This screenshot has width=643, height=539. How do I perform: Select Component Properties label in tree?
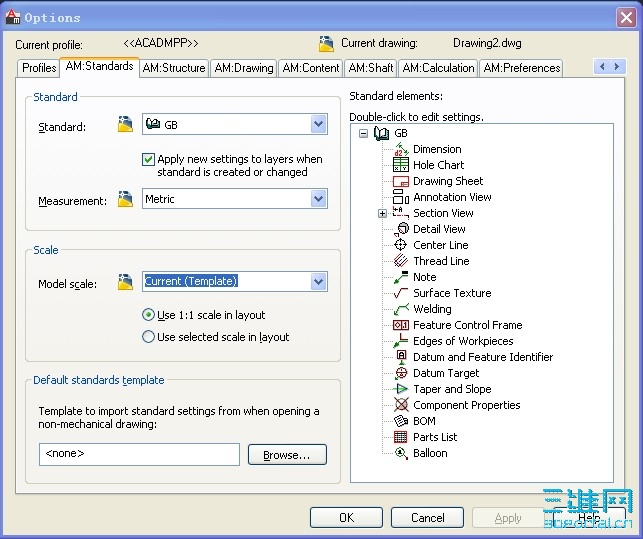[467, 405]
